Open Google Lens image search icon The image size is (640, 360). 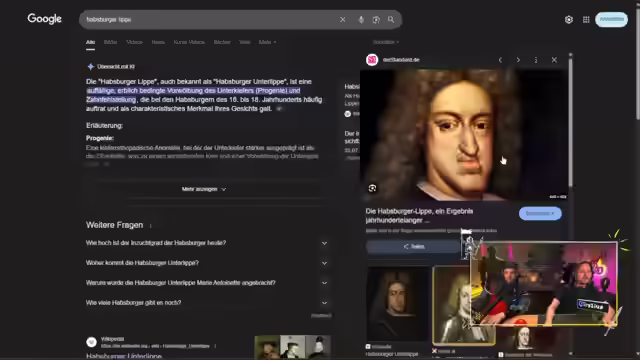(376, 20)
